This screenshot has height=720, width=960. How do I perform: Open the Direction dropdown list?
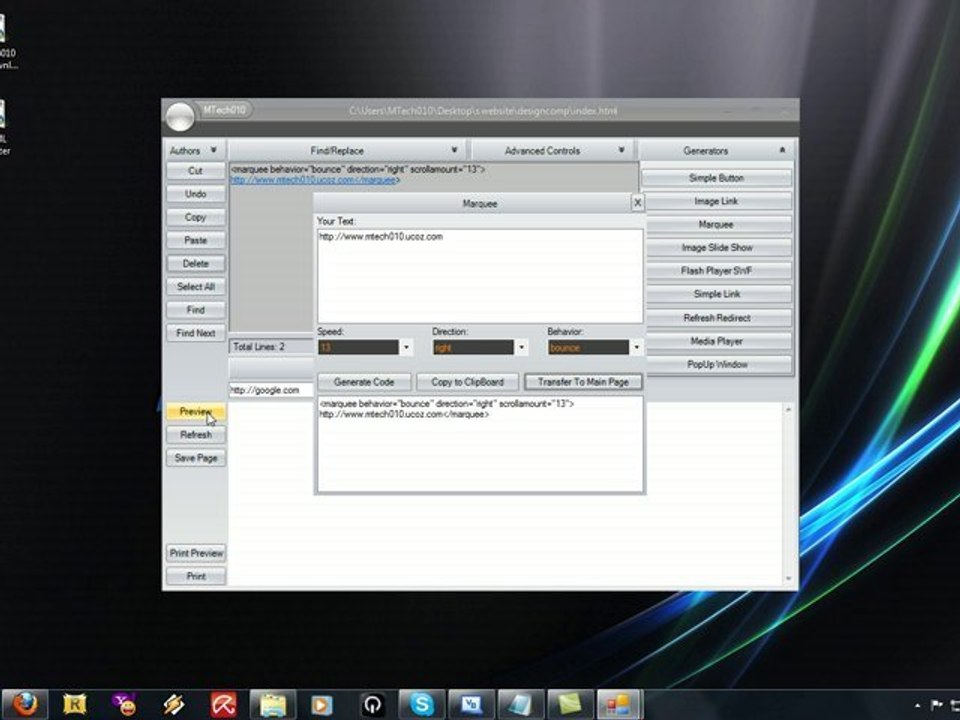coord(521,348)
